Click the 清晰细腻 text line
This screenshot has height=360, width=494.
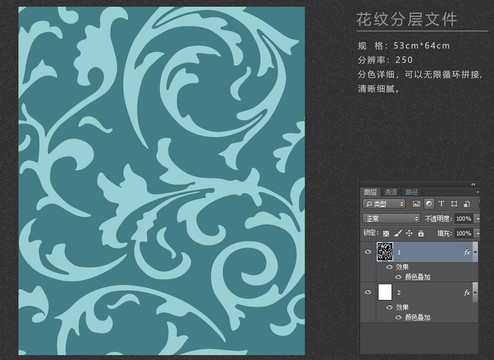pos(379,89)
